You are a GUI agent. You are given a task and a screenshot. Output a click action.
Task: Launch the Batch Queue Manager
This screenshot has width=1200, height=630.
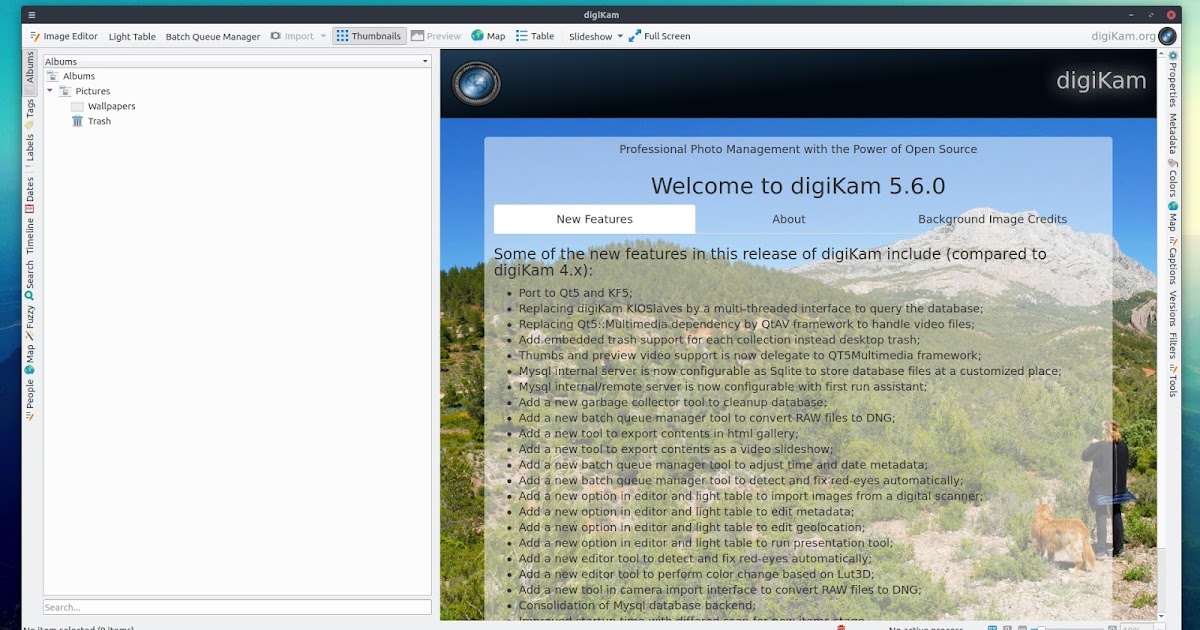point(213,36)
